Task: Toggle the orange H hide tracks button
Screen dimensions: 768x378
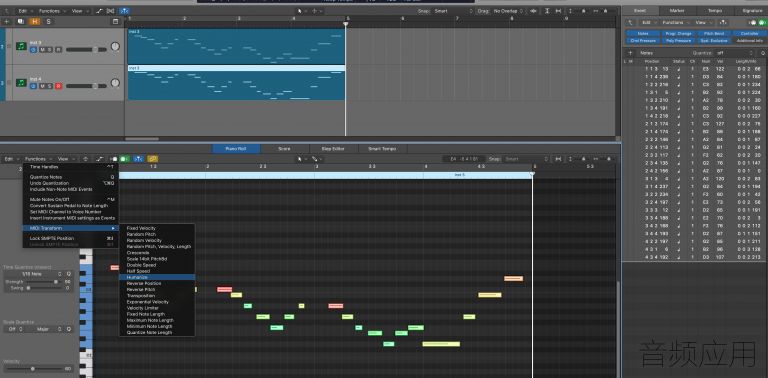Action: tap(35, 22)
